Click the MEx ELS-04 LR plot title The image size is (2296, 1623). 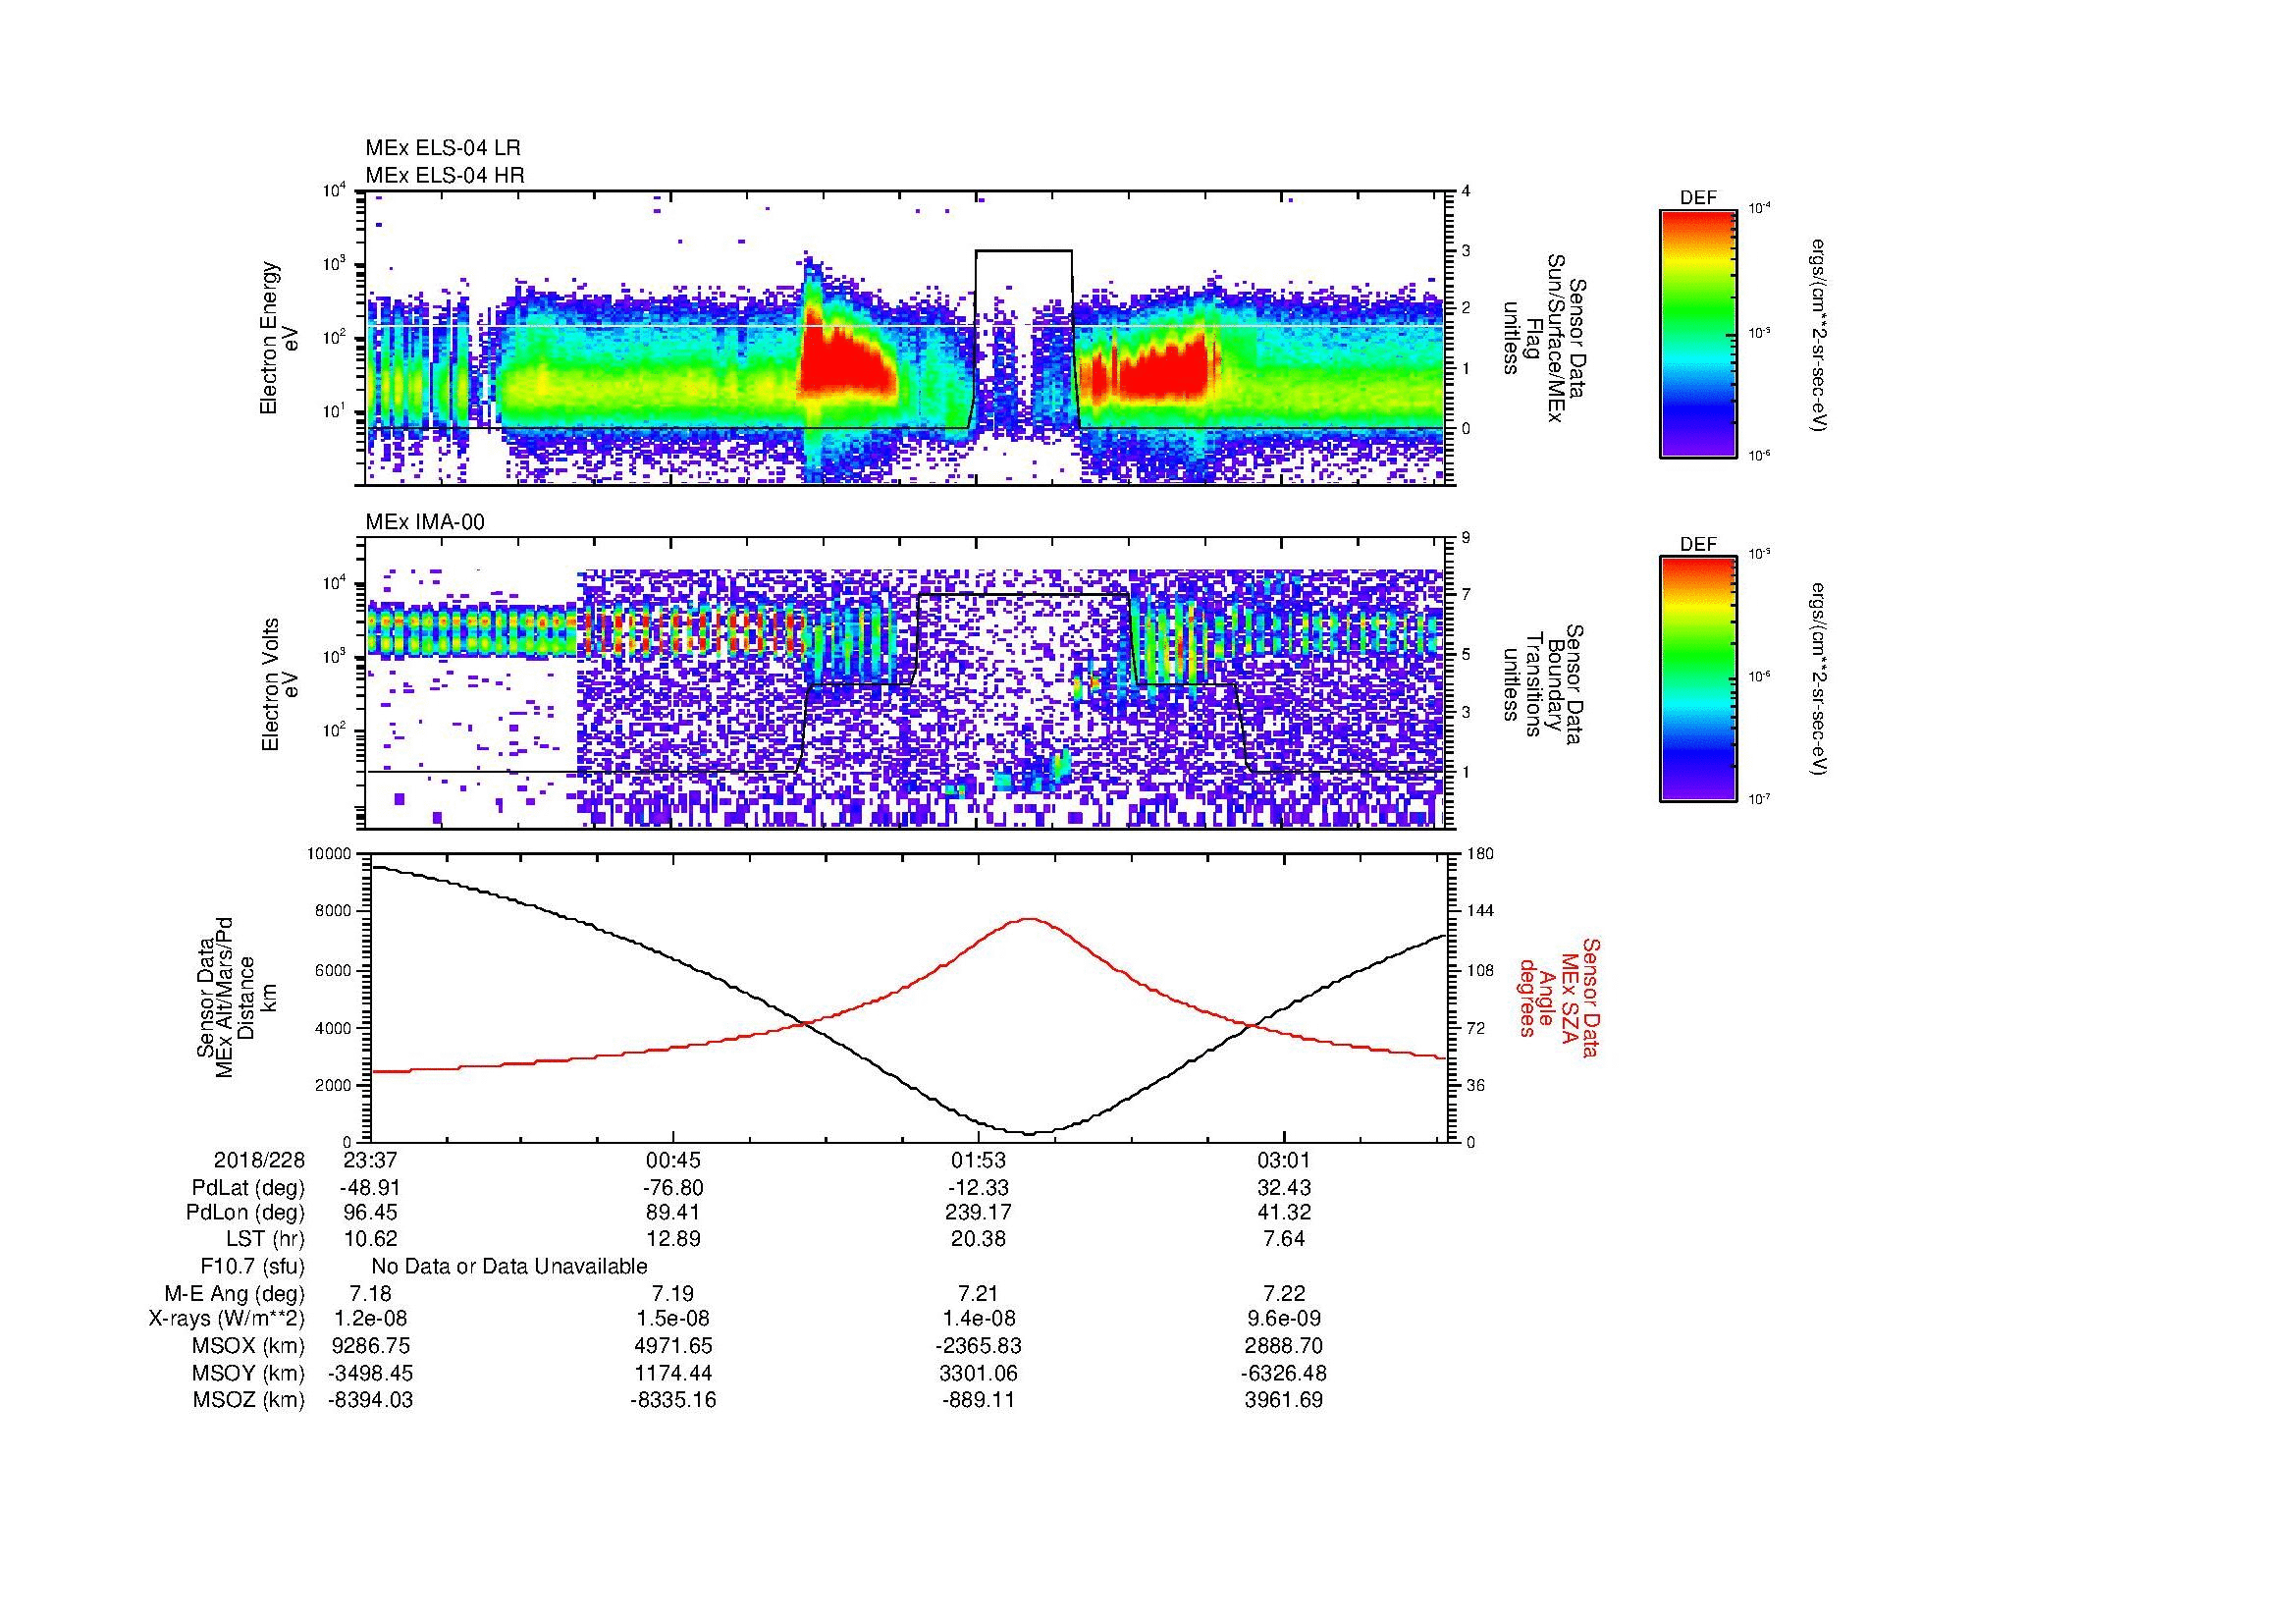[443, 148]
